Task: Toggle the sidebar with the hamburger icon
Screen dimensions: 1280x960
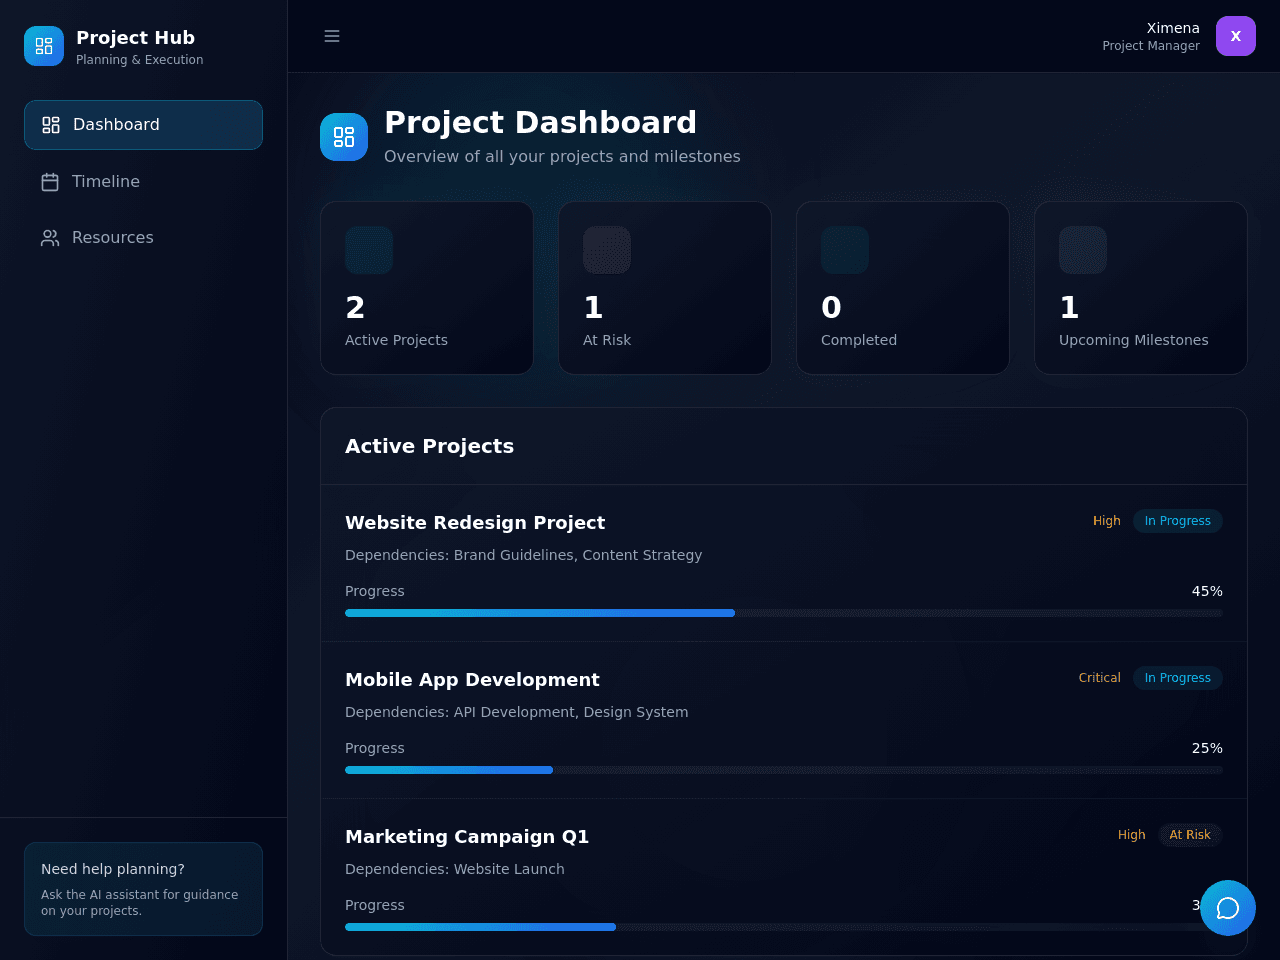Action: click(332, 36)
